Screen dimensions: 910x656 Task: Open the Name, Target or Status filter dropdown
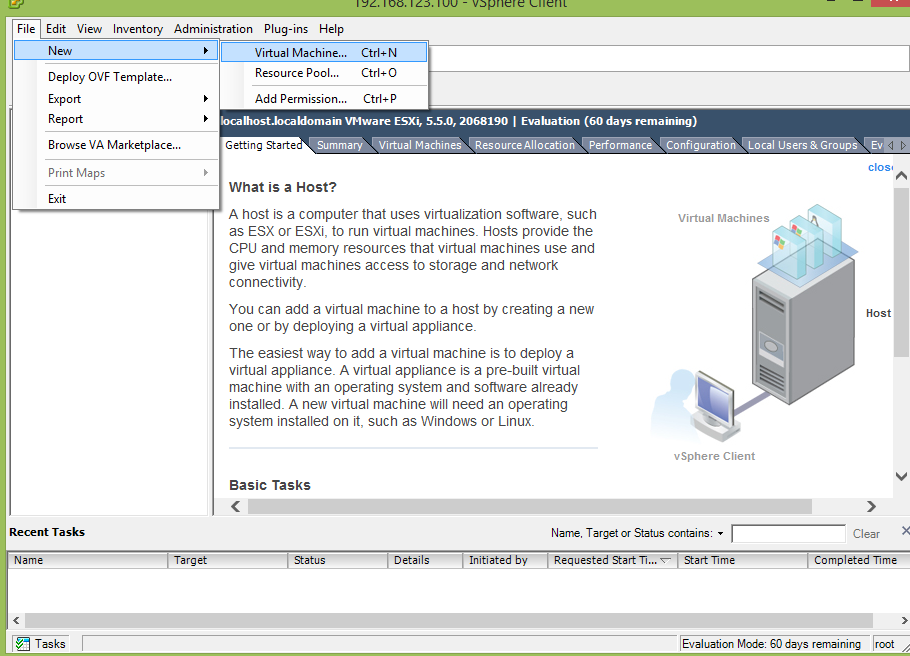[x=720, y=534]
